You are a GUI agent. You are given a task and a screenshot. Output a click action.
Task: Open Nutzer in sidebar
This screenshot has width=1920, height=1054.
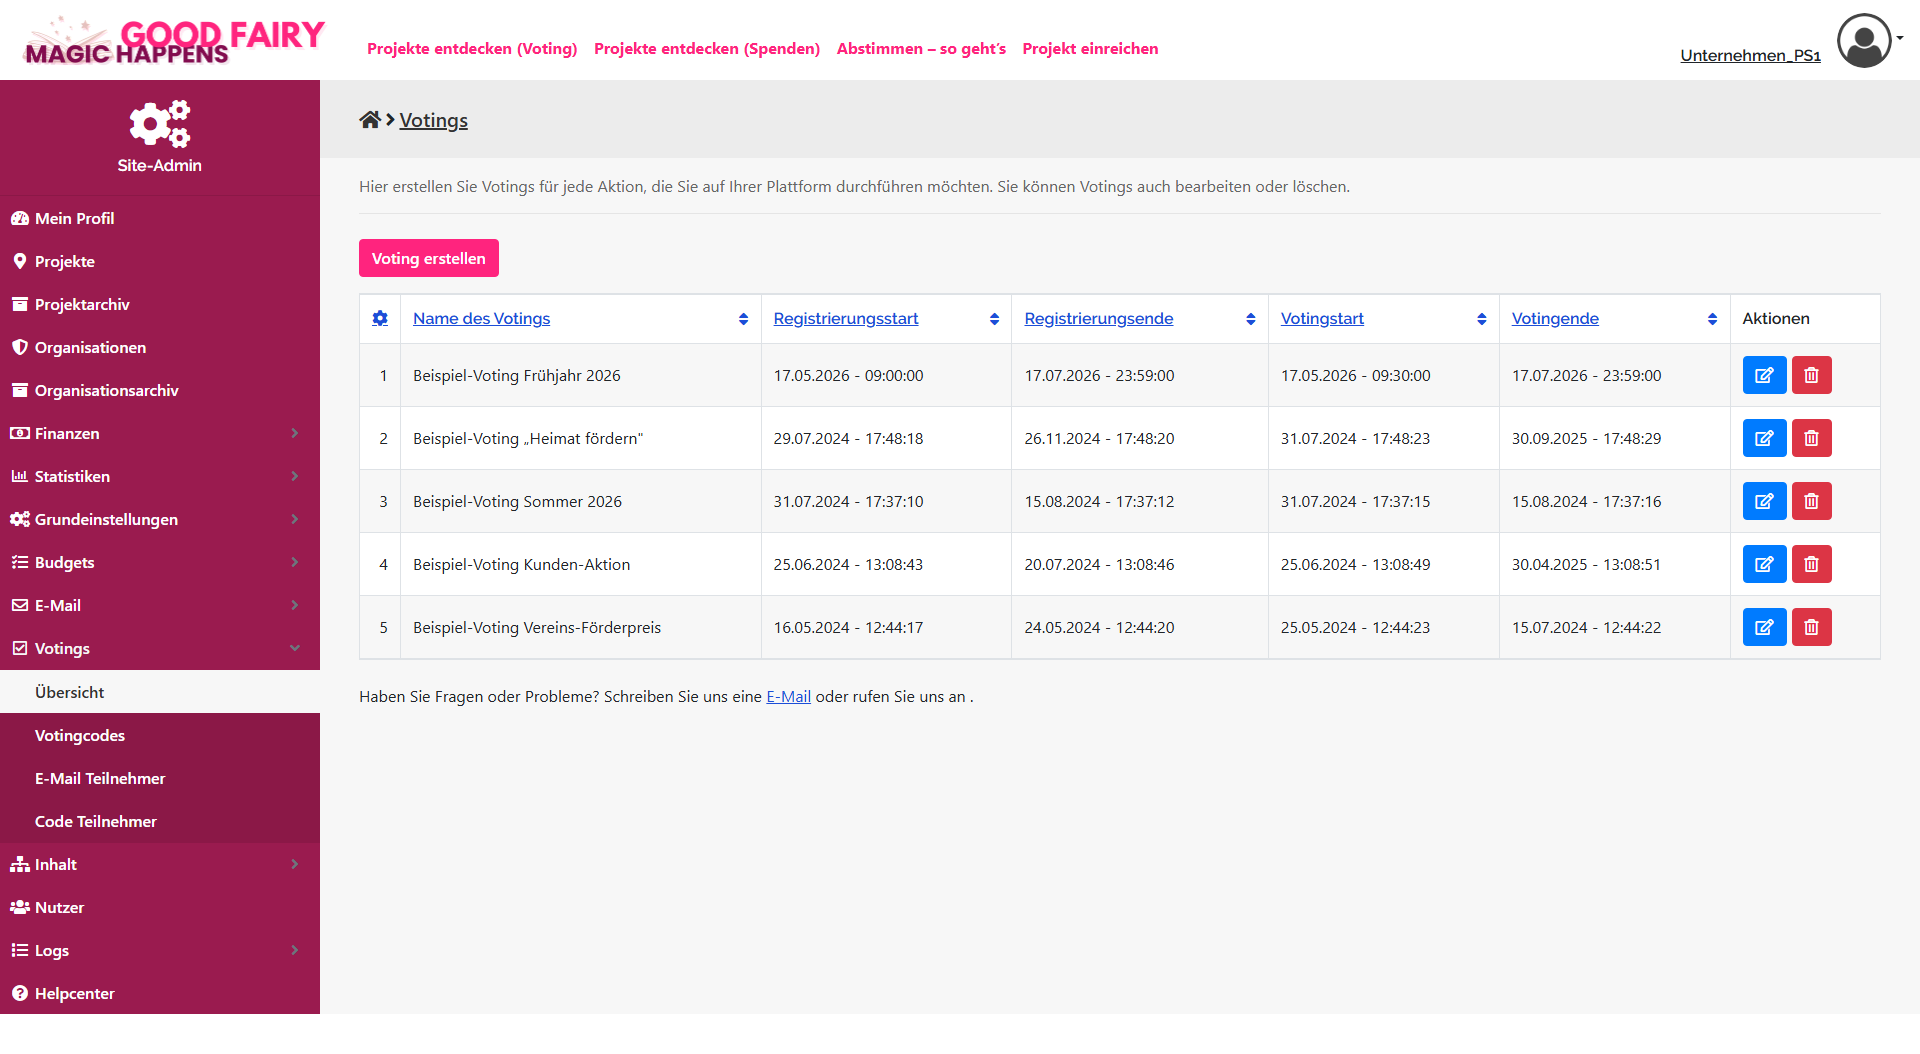point(160,907)
